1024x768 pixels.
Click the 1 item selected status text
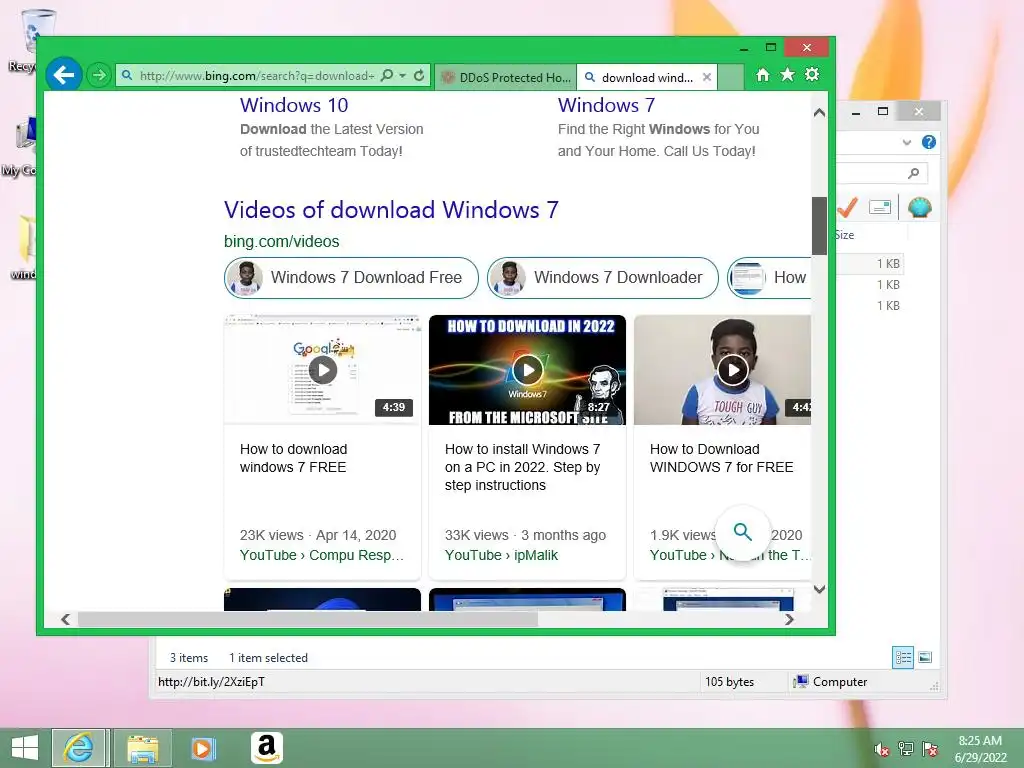[x=268, y=658]
